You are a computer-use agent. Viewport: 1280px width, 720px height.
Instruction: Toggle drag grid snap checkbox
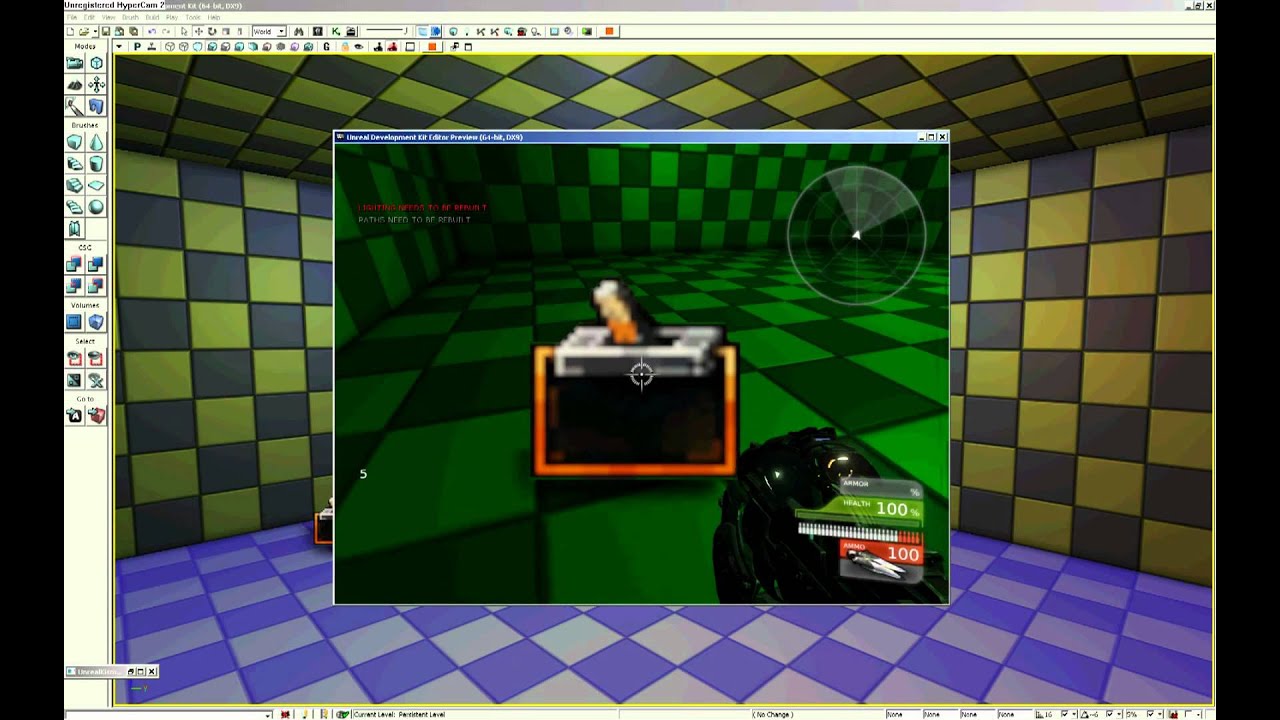[x=1064, y=714]
